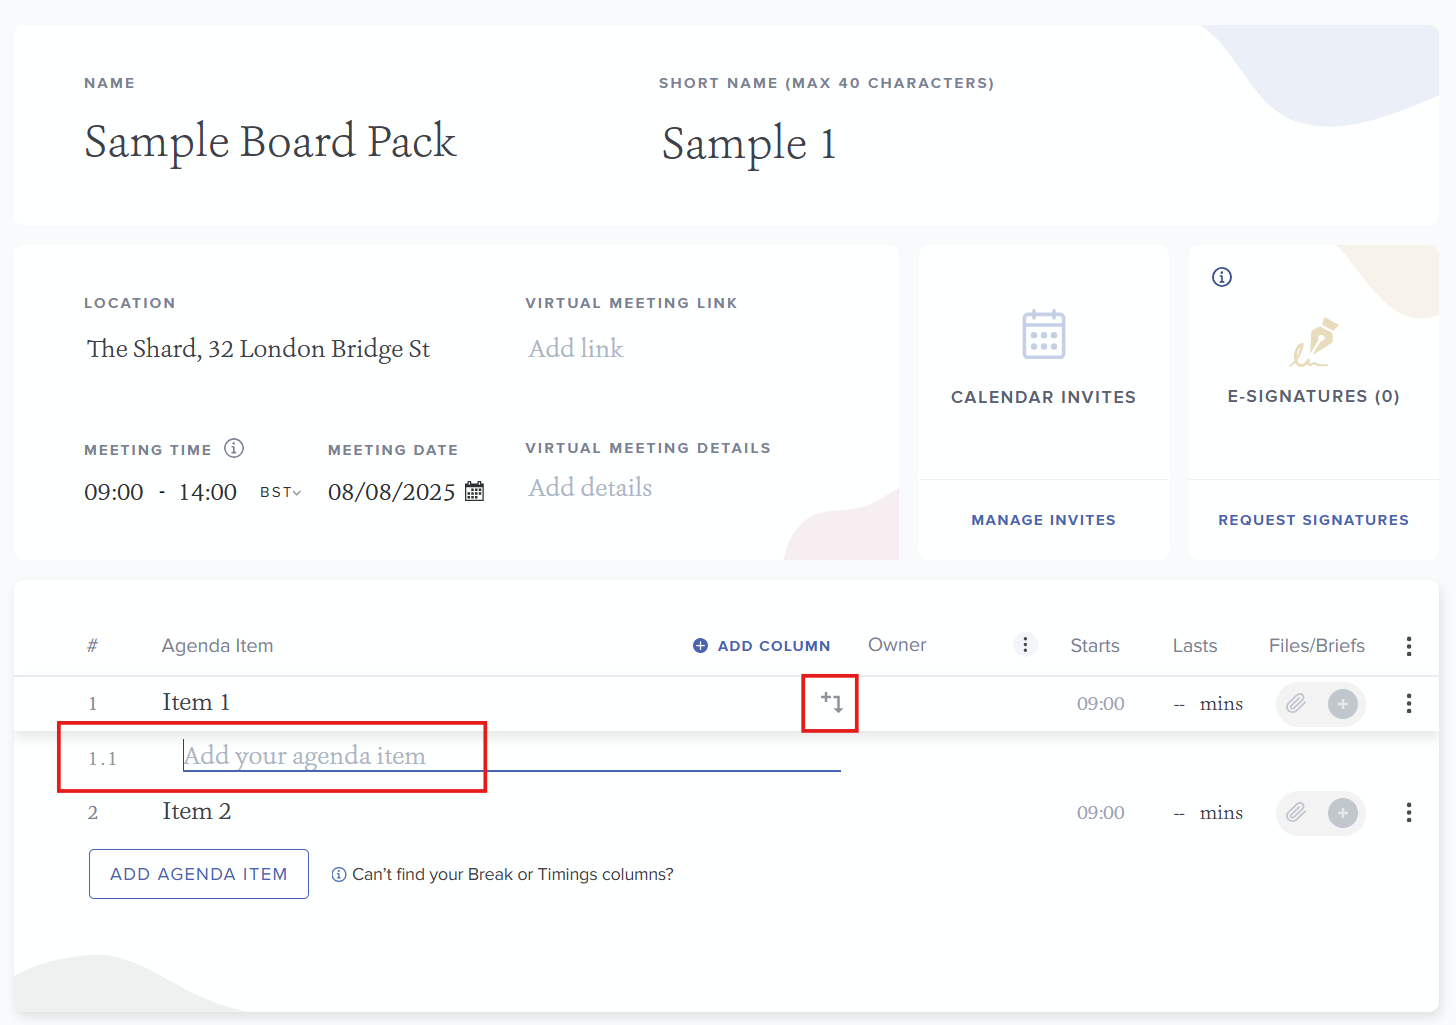Viewport: 1456px width, 1025px height.
Task: Click the plus add-brief icon for Item 2
Action: (1343, 813)
